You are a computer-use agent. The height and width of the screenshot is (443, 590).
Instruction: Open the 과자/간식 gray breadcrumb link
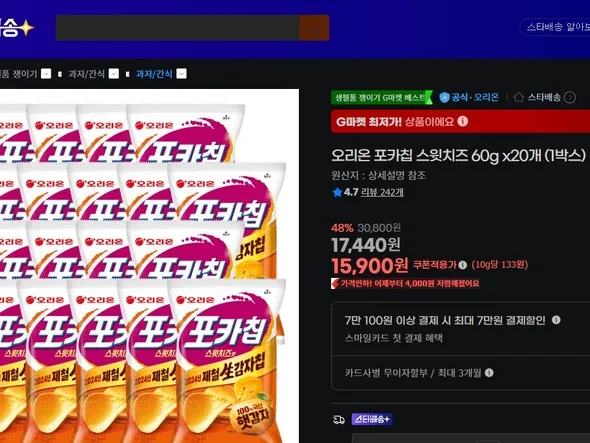(x=87, y=74)
